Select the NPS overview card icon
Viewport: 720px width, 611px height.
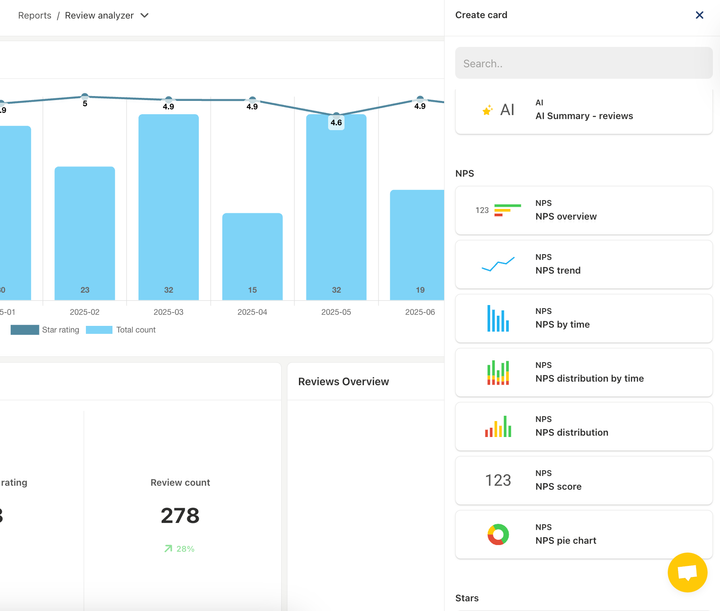tap(498, 210)
